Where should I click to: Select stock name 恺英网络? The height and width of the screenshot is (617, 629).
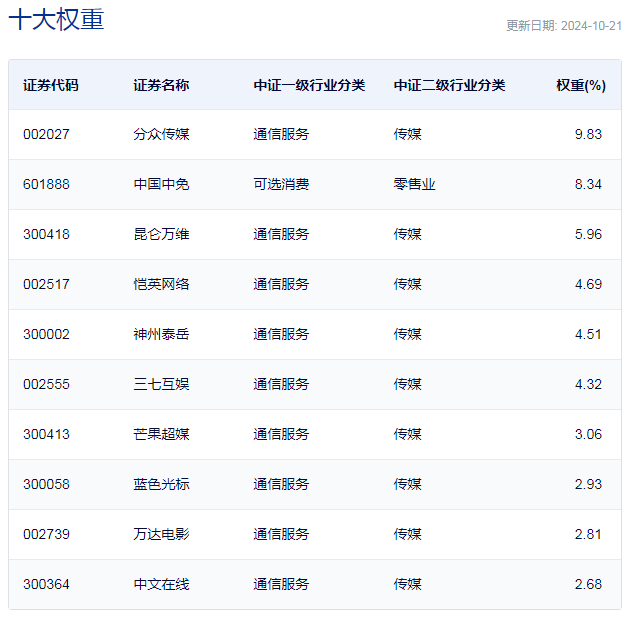[161, 284]
